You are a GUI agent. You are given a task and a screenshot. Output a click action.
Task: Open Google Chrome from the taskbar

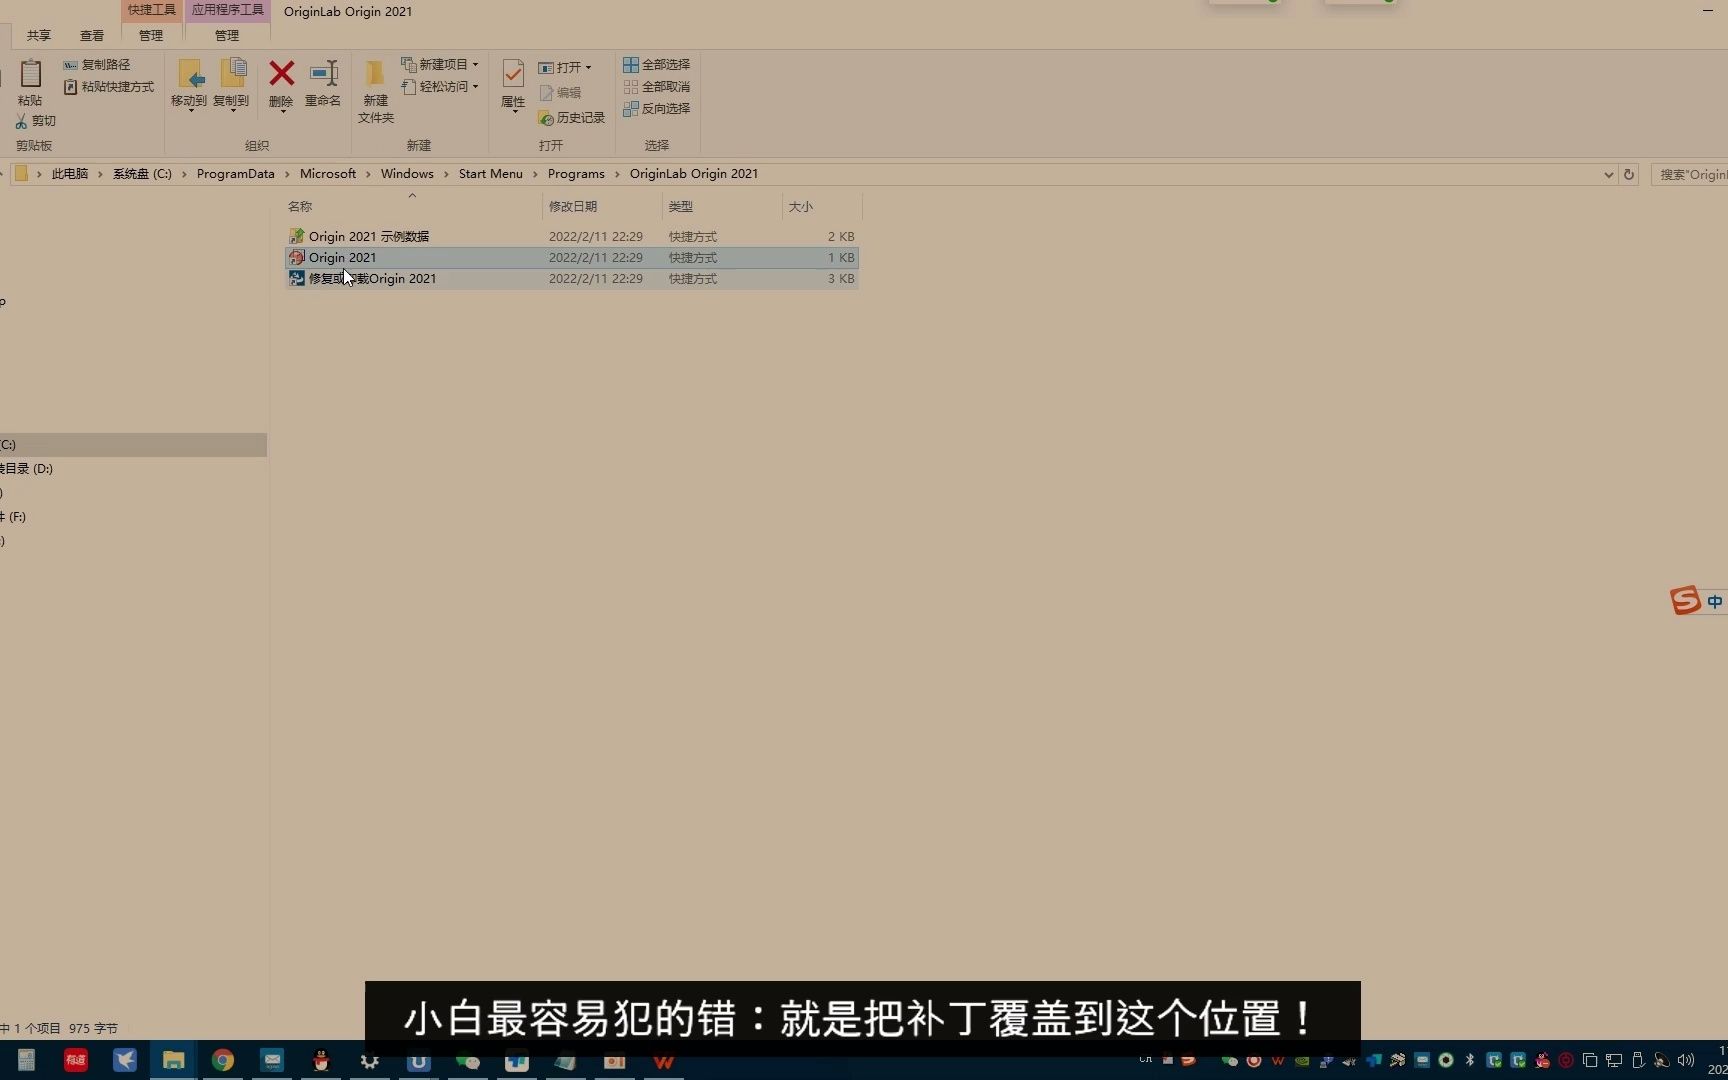223,1060
